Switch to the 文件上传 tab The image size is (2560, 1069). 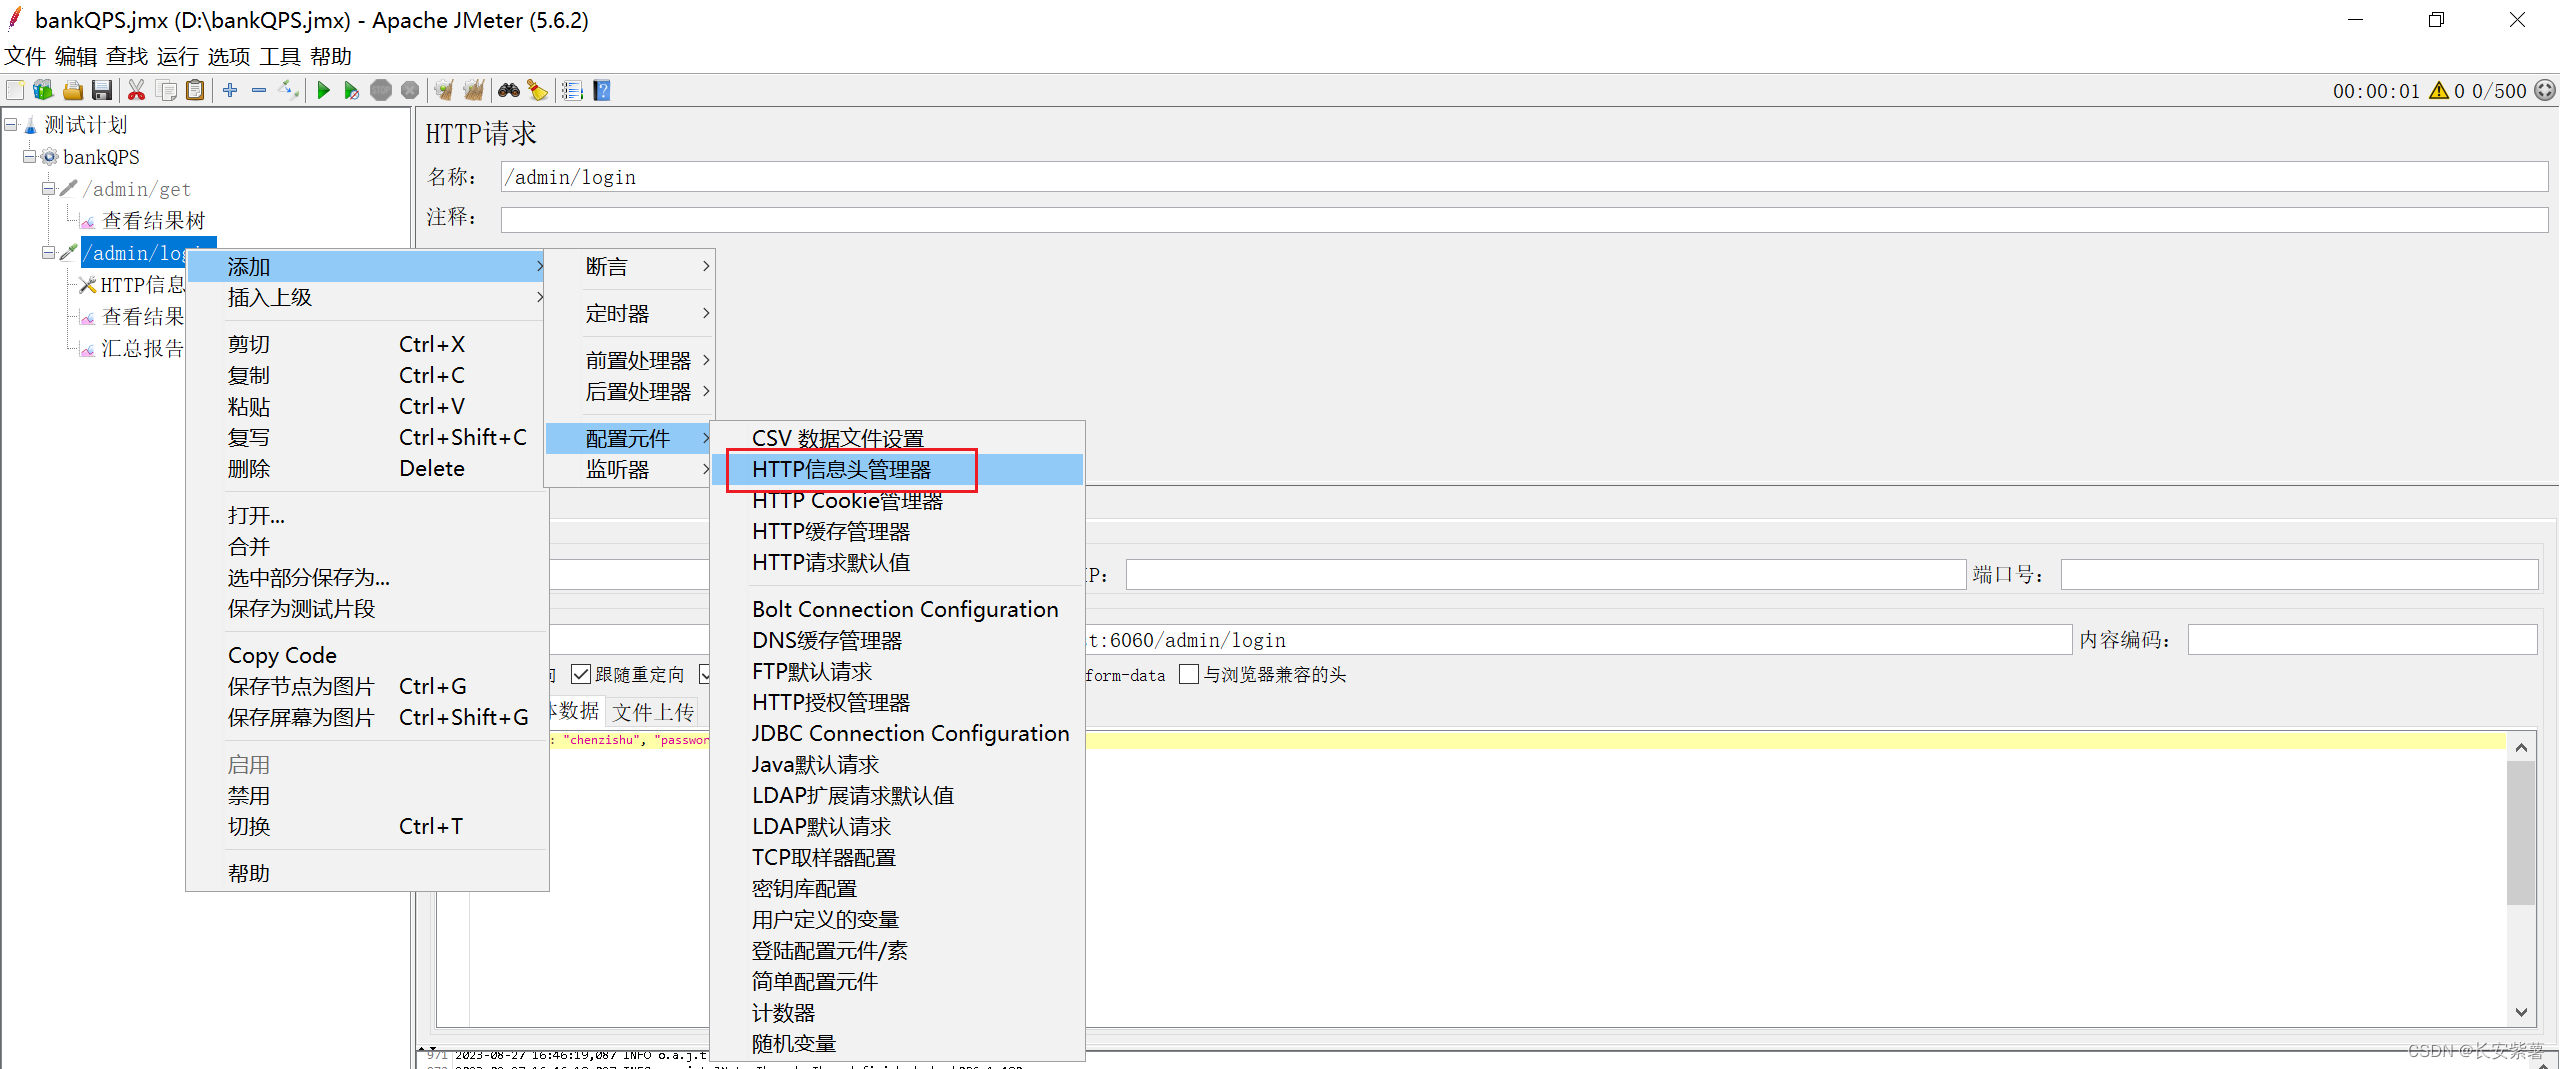[653, 712]
